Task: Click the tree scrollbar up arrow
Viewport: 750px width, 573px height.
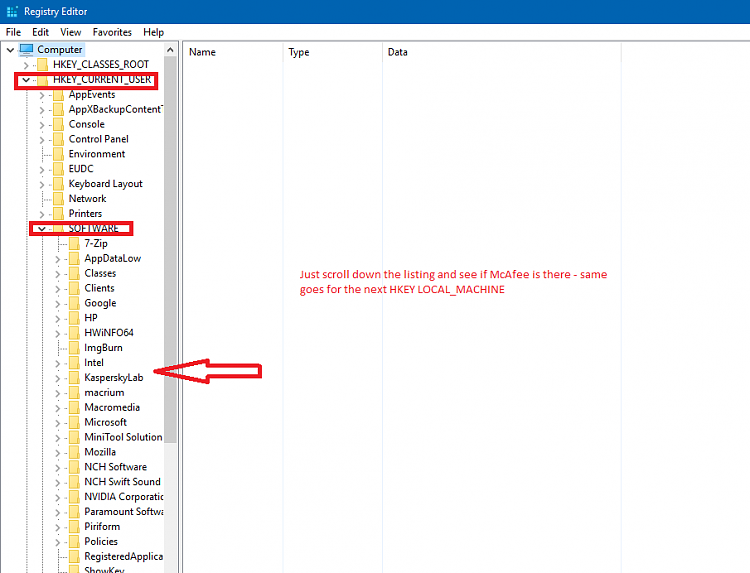Action: (170, 50)
